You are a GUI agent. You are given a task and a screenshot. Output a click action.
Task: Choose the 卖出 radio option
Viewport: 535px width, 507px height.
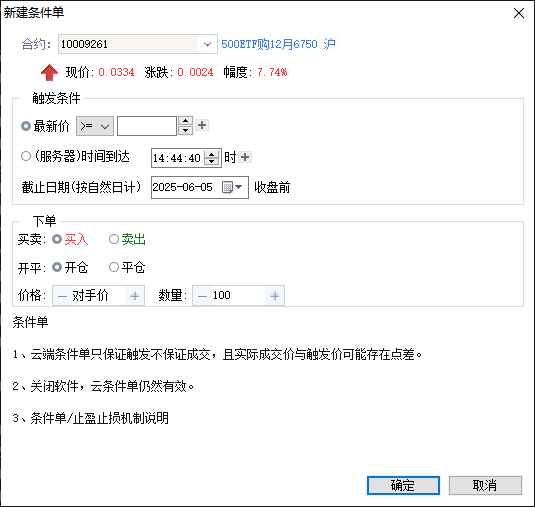114,239
